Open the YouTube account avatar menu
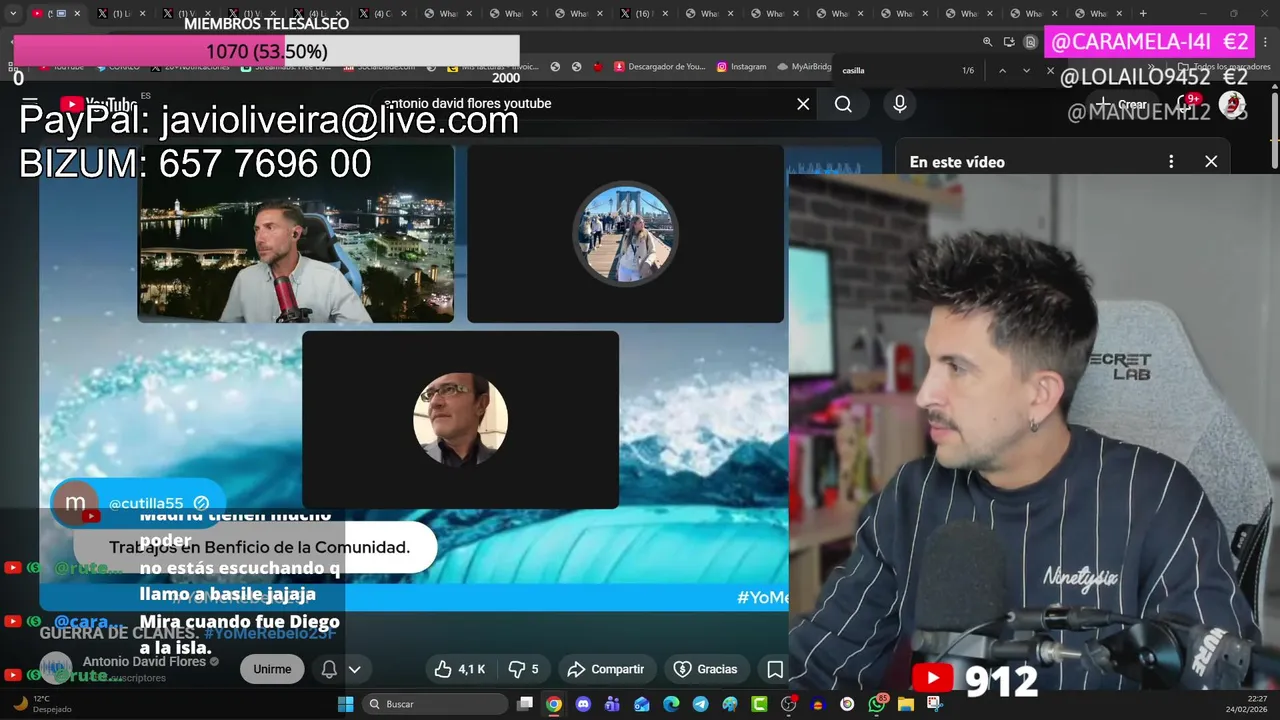Viewport: 1280px width, 720px height. coord(1232,104)
